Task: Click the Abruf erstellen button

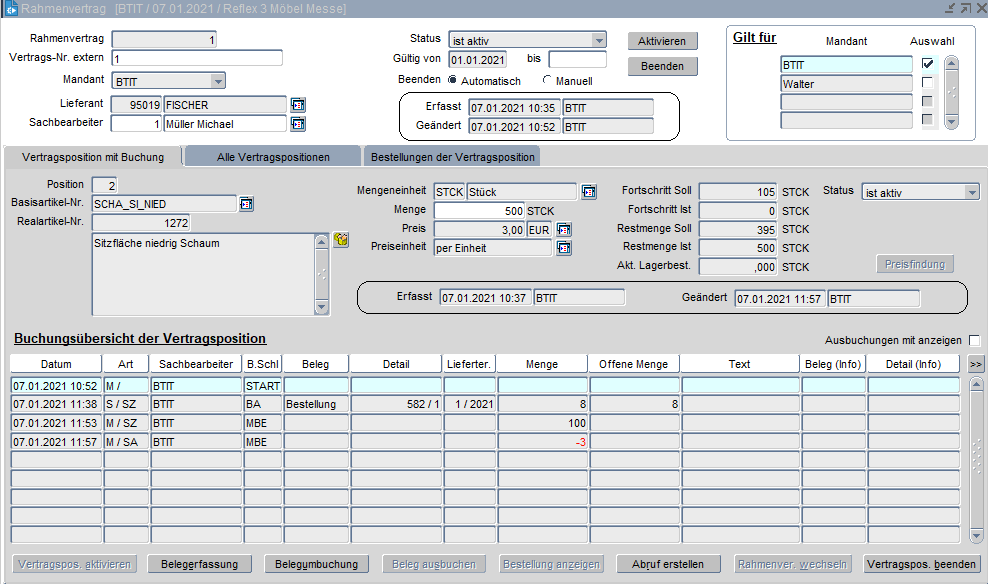Action: coord(667,564)
